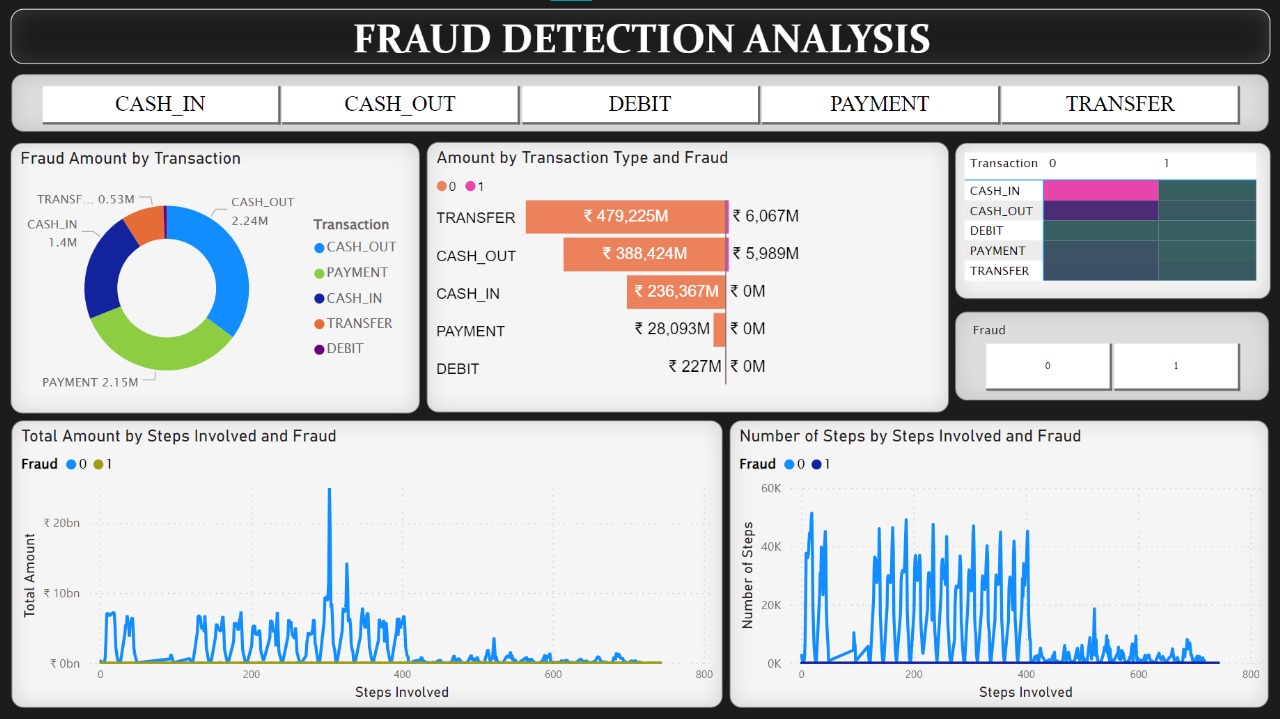The image size is (1280, 719).
Task: Click PAYMENT green legend marker
Action: click(319, 273)
